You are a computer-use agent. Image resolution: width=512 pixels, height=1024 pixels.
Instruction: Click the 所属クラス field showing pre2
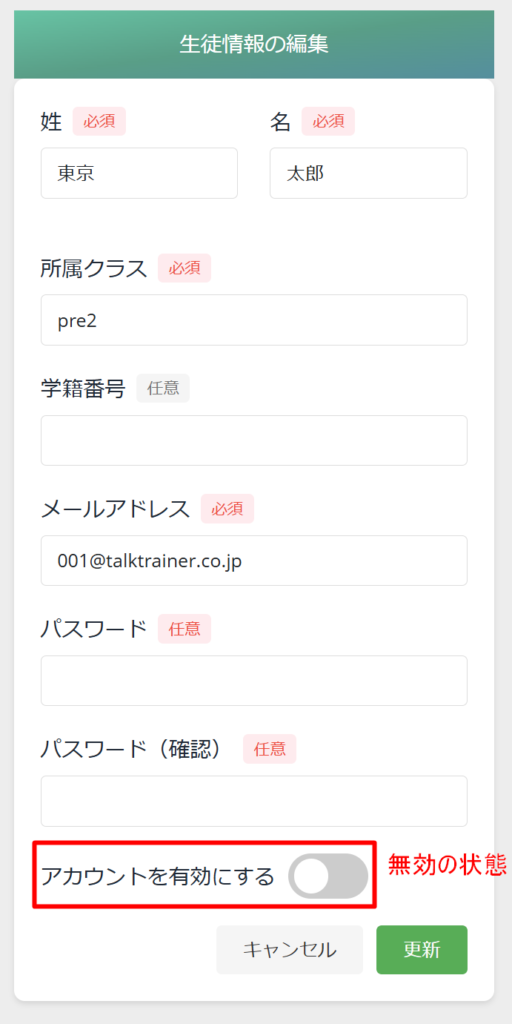tap(254, 320)
